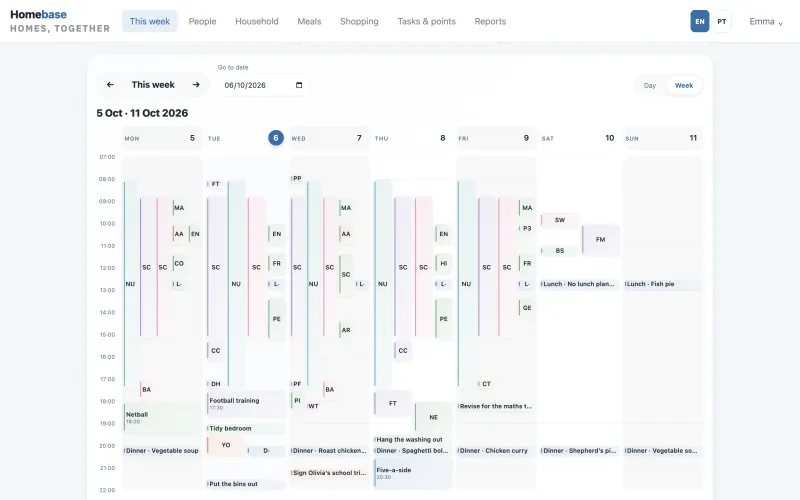Viewport: 800px width, 500px height.
Task: Open Wednesday's Sign Olivia's school trip task
Action: tap(329, 473)
